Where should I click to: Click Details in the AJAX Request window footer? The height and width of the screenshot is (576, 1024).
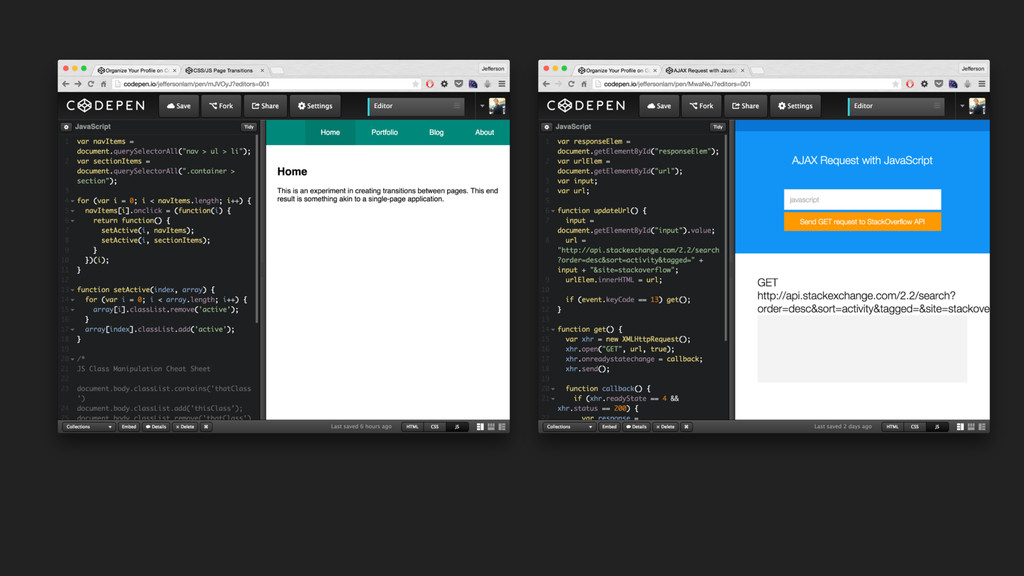point(636,426)
